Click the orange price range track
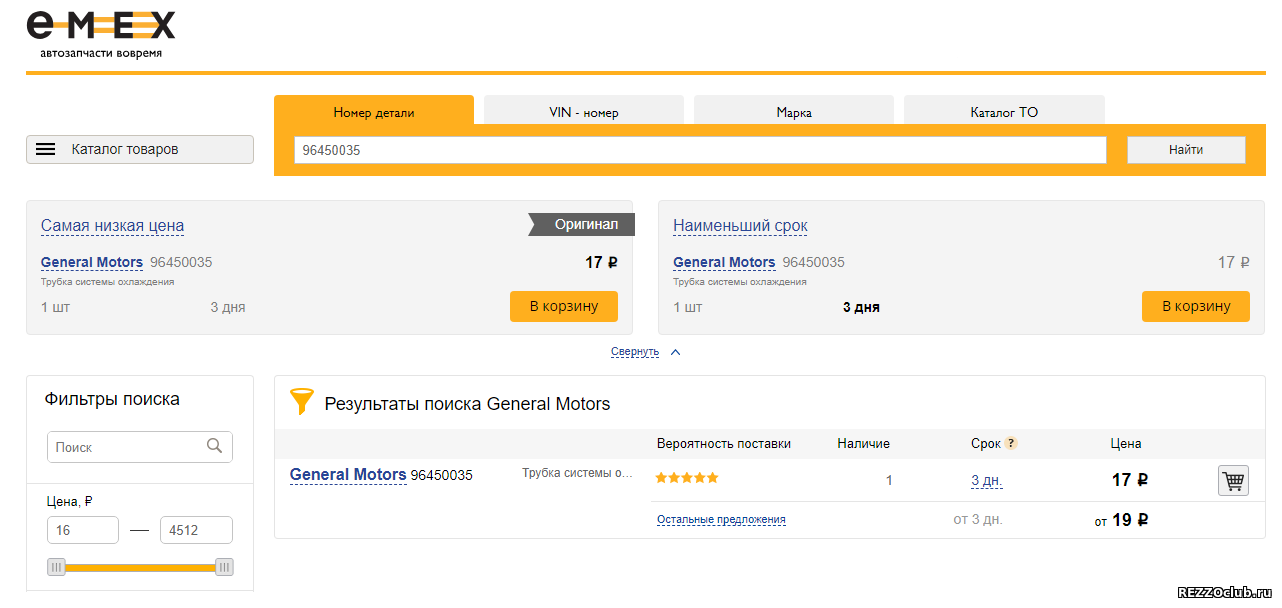 tap(140, 567)
